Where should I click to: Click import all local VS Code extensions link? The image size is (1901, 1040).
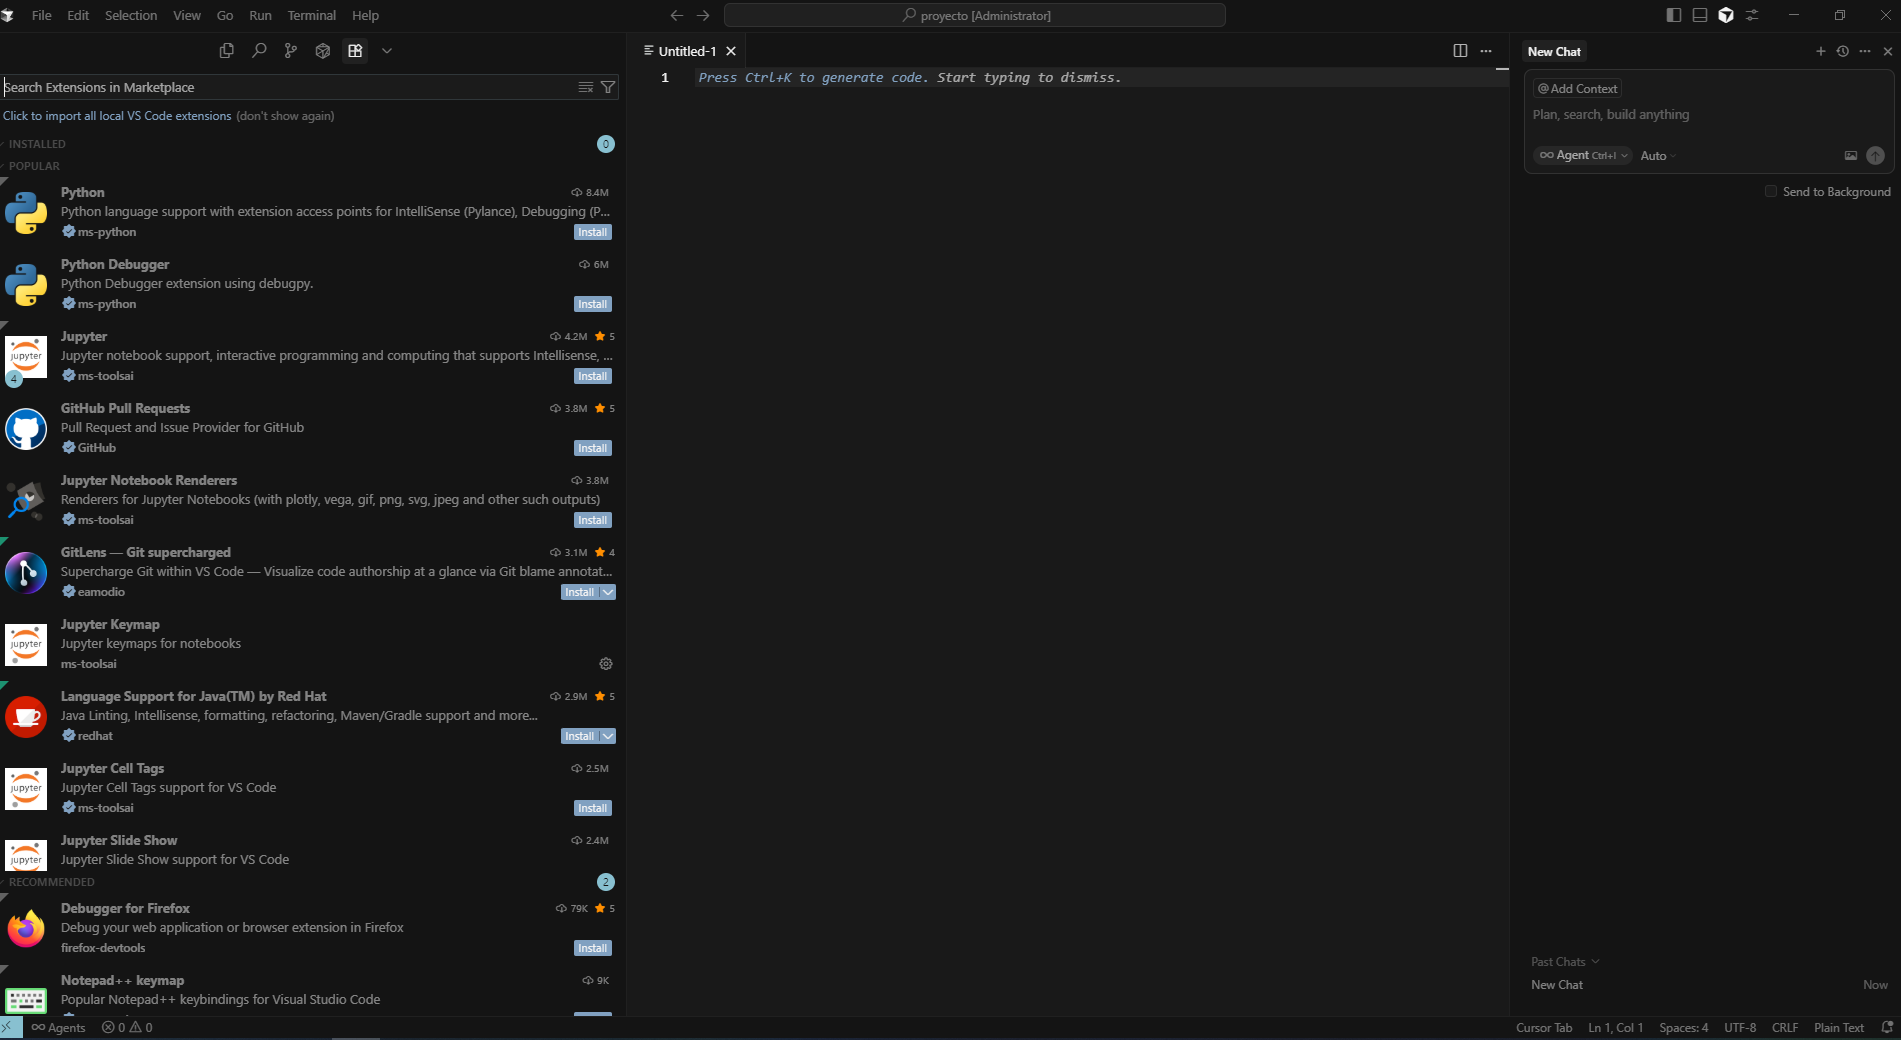point(117,116)
